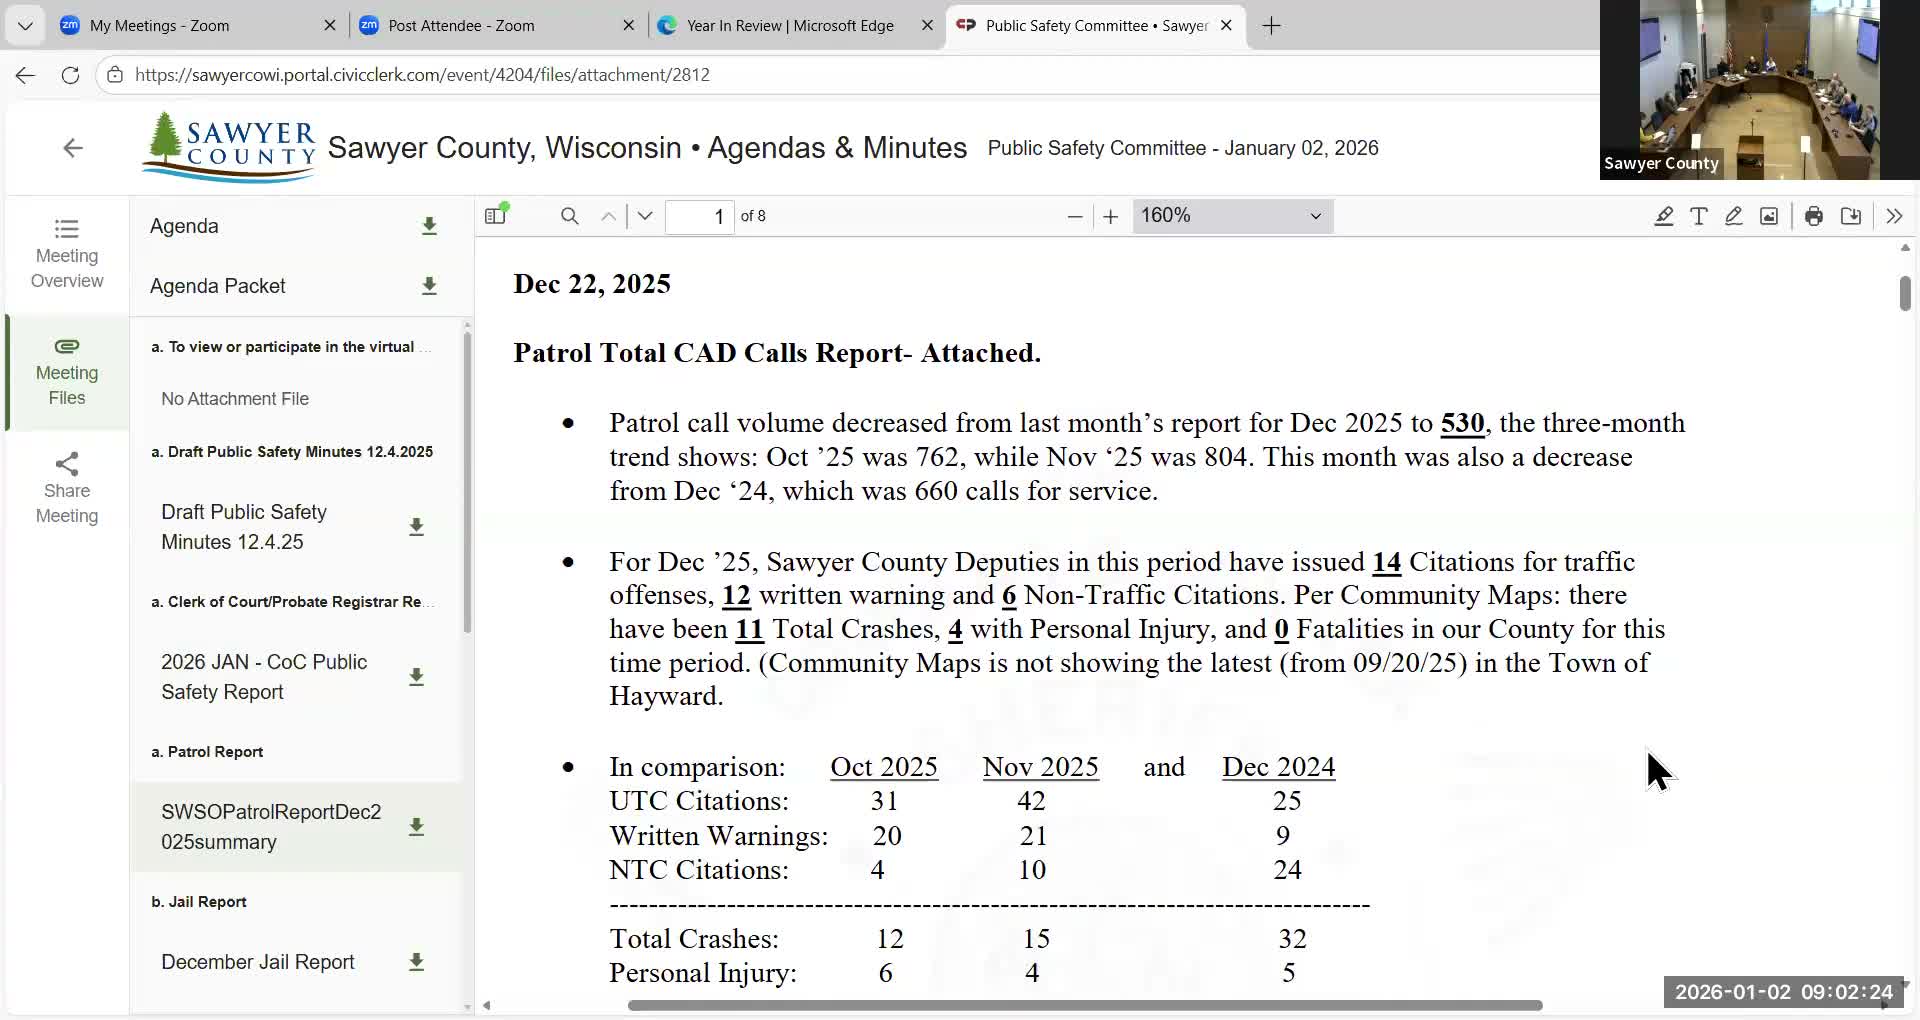Screen dimensions: 1920x1020
Task: Print the PDF document
Action: (1814, 216)
